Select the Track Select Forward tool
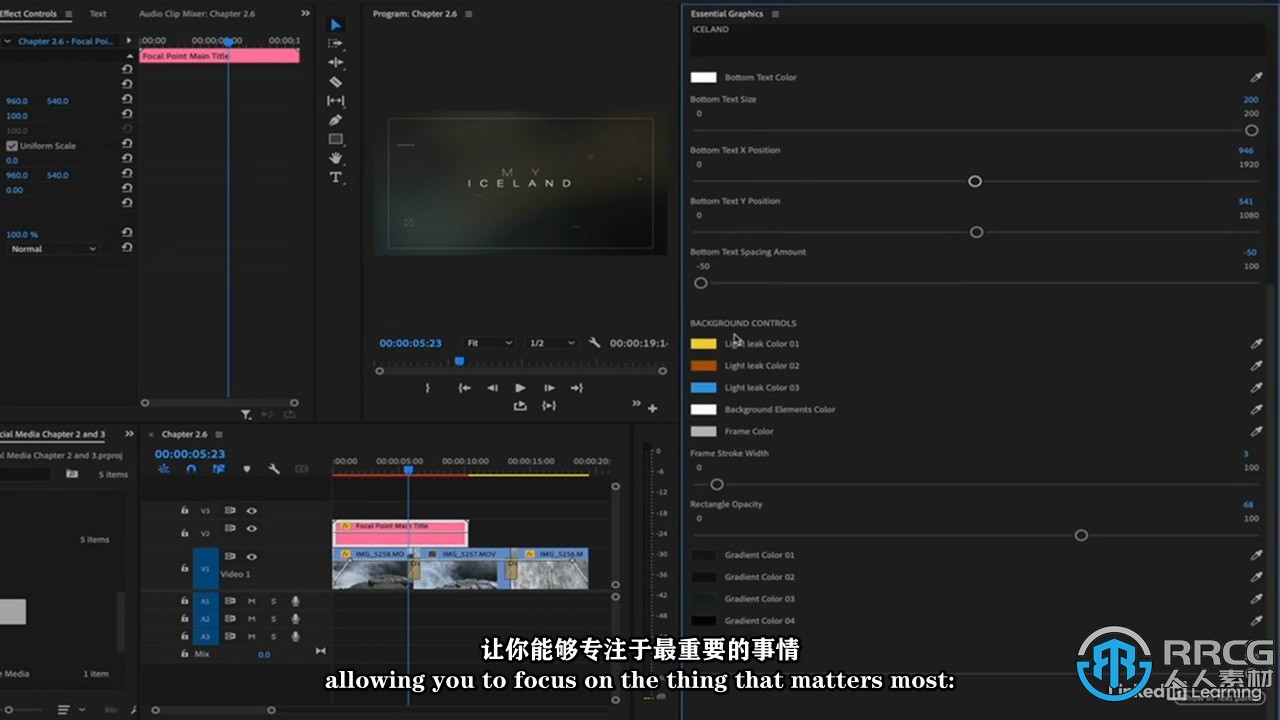 tap(336, 44)
